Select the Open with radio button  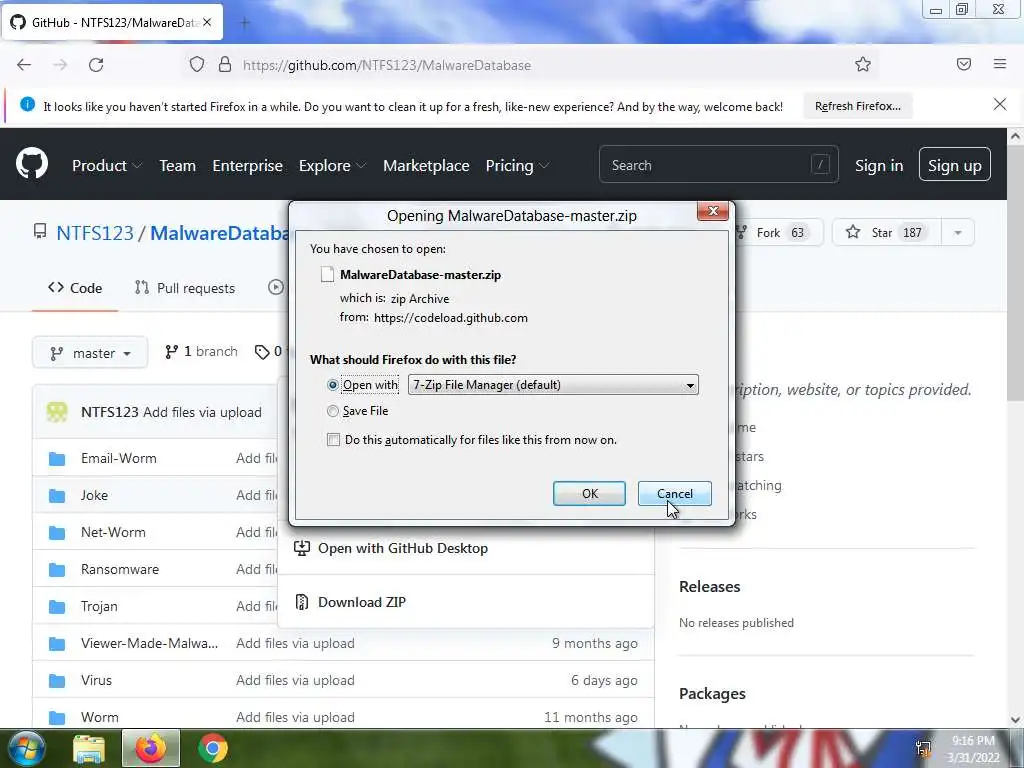point(333,385)
